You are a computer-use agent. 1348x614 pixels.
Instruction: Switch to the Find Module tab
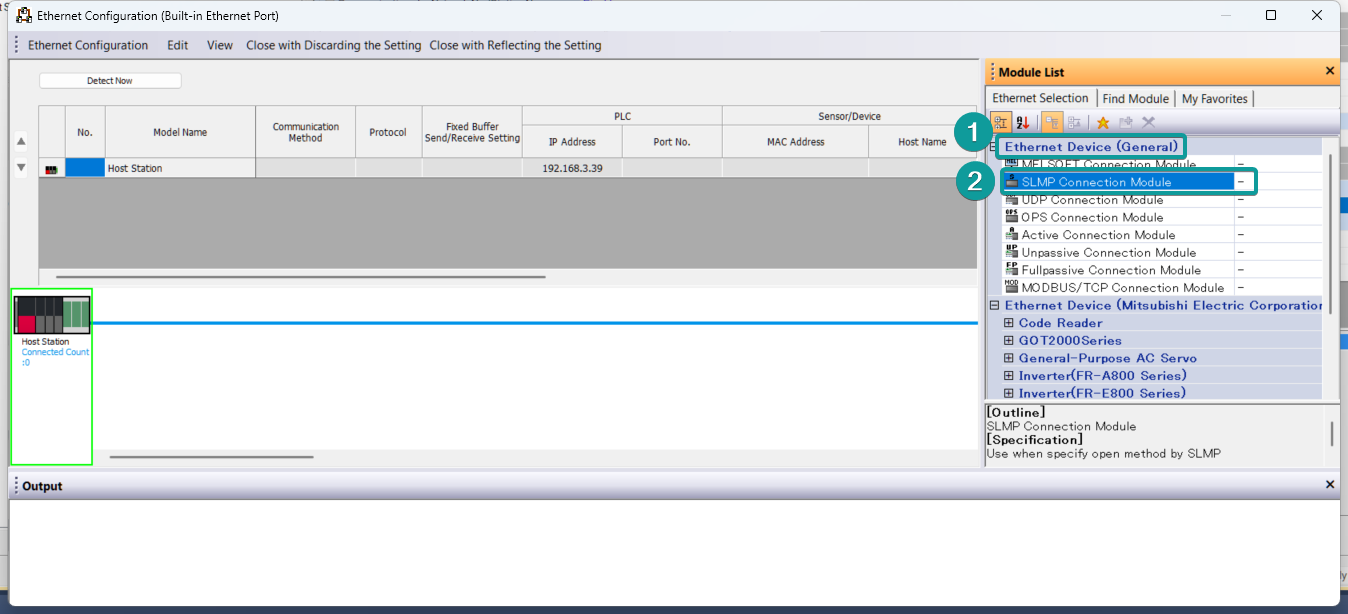click(1135, 98)
